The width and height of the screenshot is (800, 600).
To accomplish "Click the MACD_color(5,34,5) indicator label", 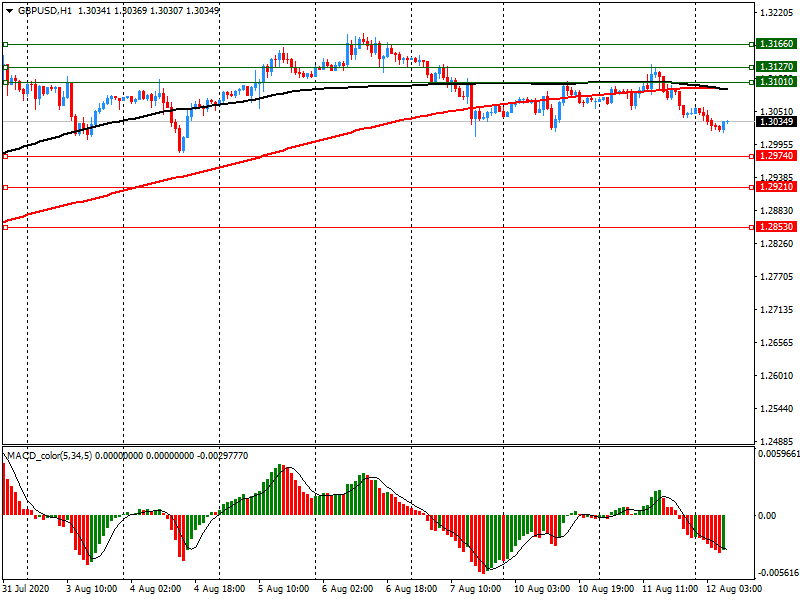I will click(x=49, y=456).
